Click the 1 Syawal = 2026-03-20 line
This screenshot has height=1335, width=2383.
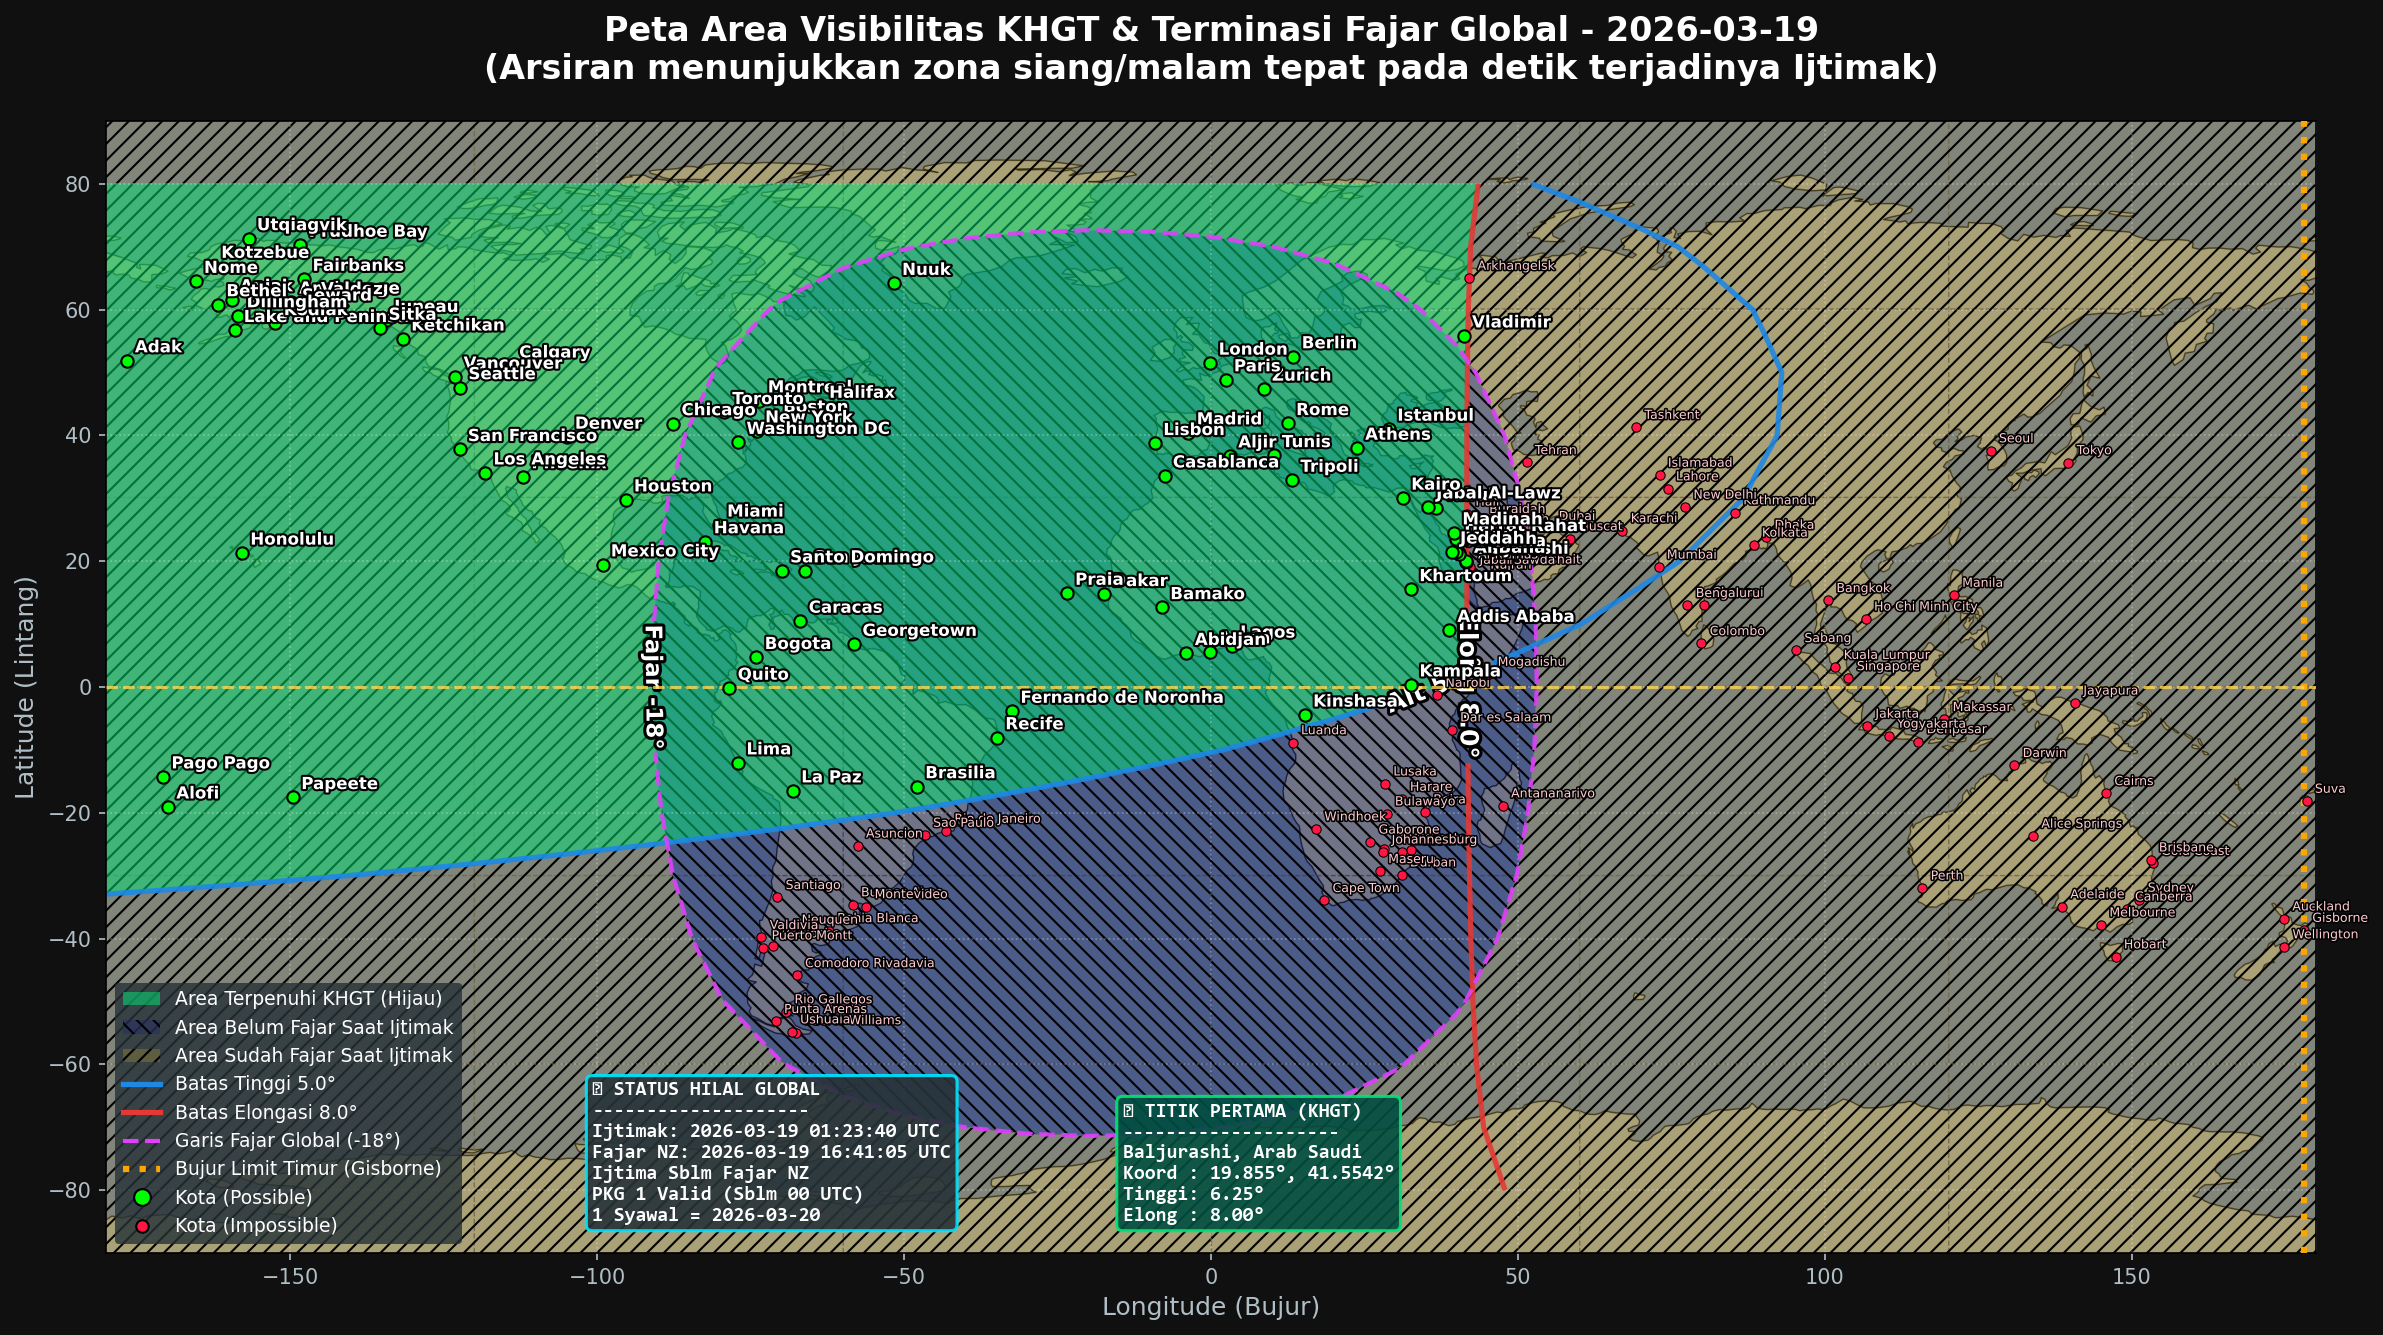pos(706,1215)
